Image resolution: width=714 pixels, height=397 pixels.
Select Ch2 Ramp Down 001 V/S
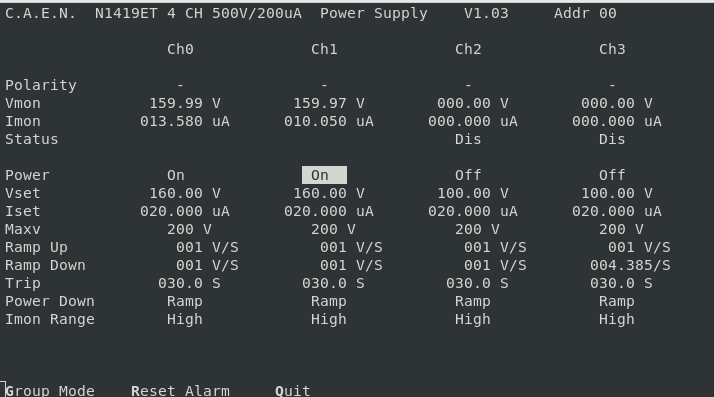[x=495, y=265]
